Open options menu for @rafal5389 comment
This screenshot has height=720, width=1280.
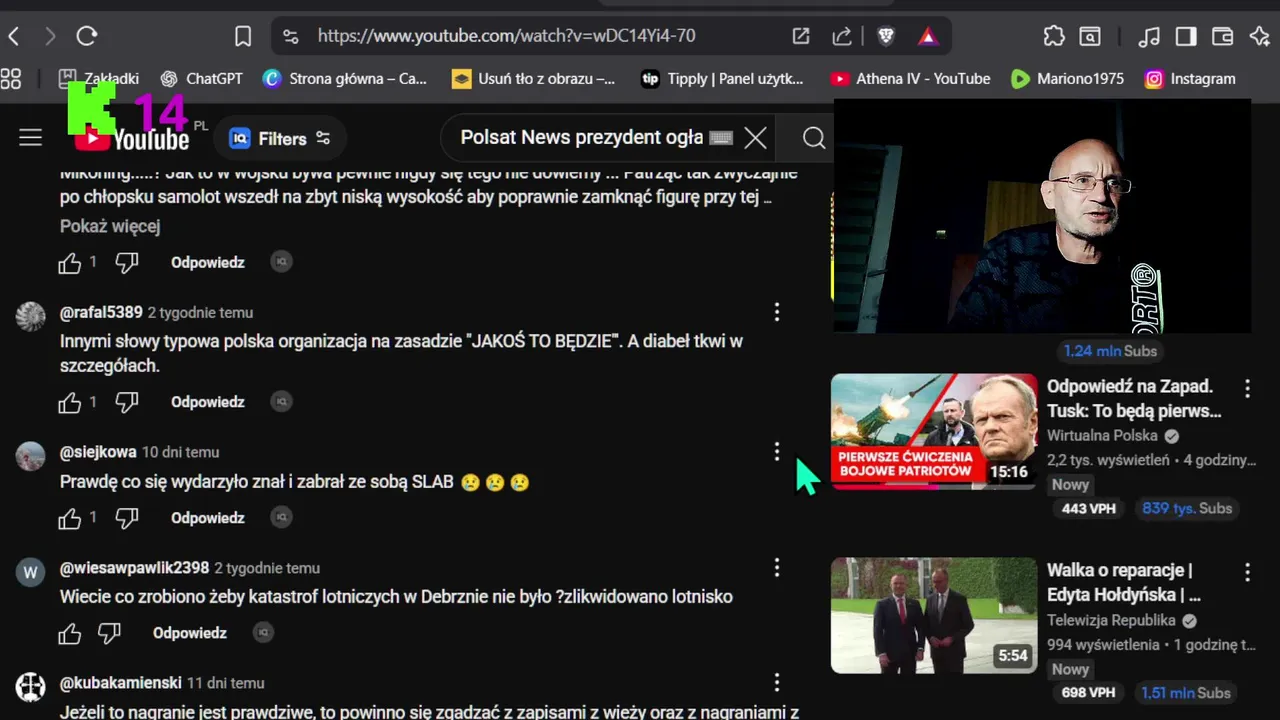pyautogui.click(x=777, y=312)
